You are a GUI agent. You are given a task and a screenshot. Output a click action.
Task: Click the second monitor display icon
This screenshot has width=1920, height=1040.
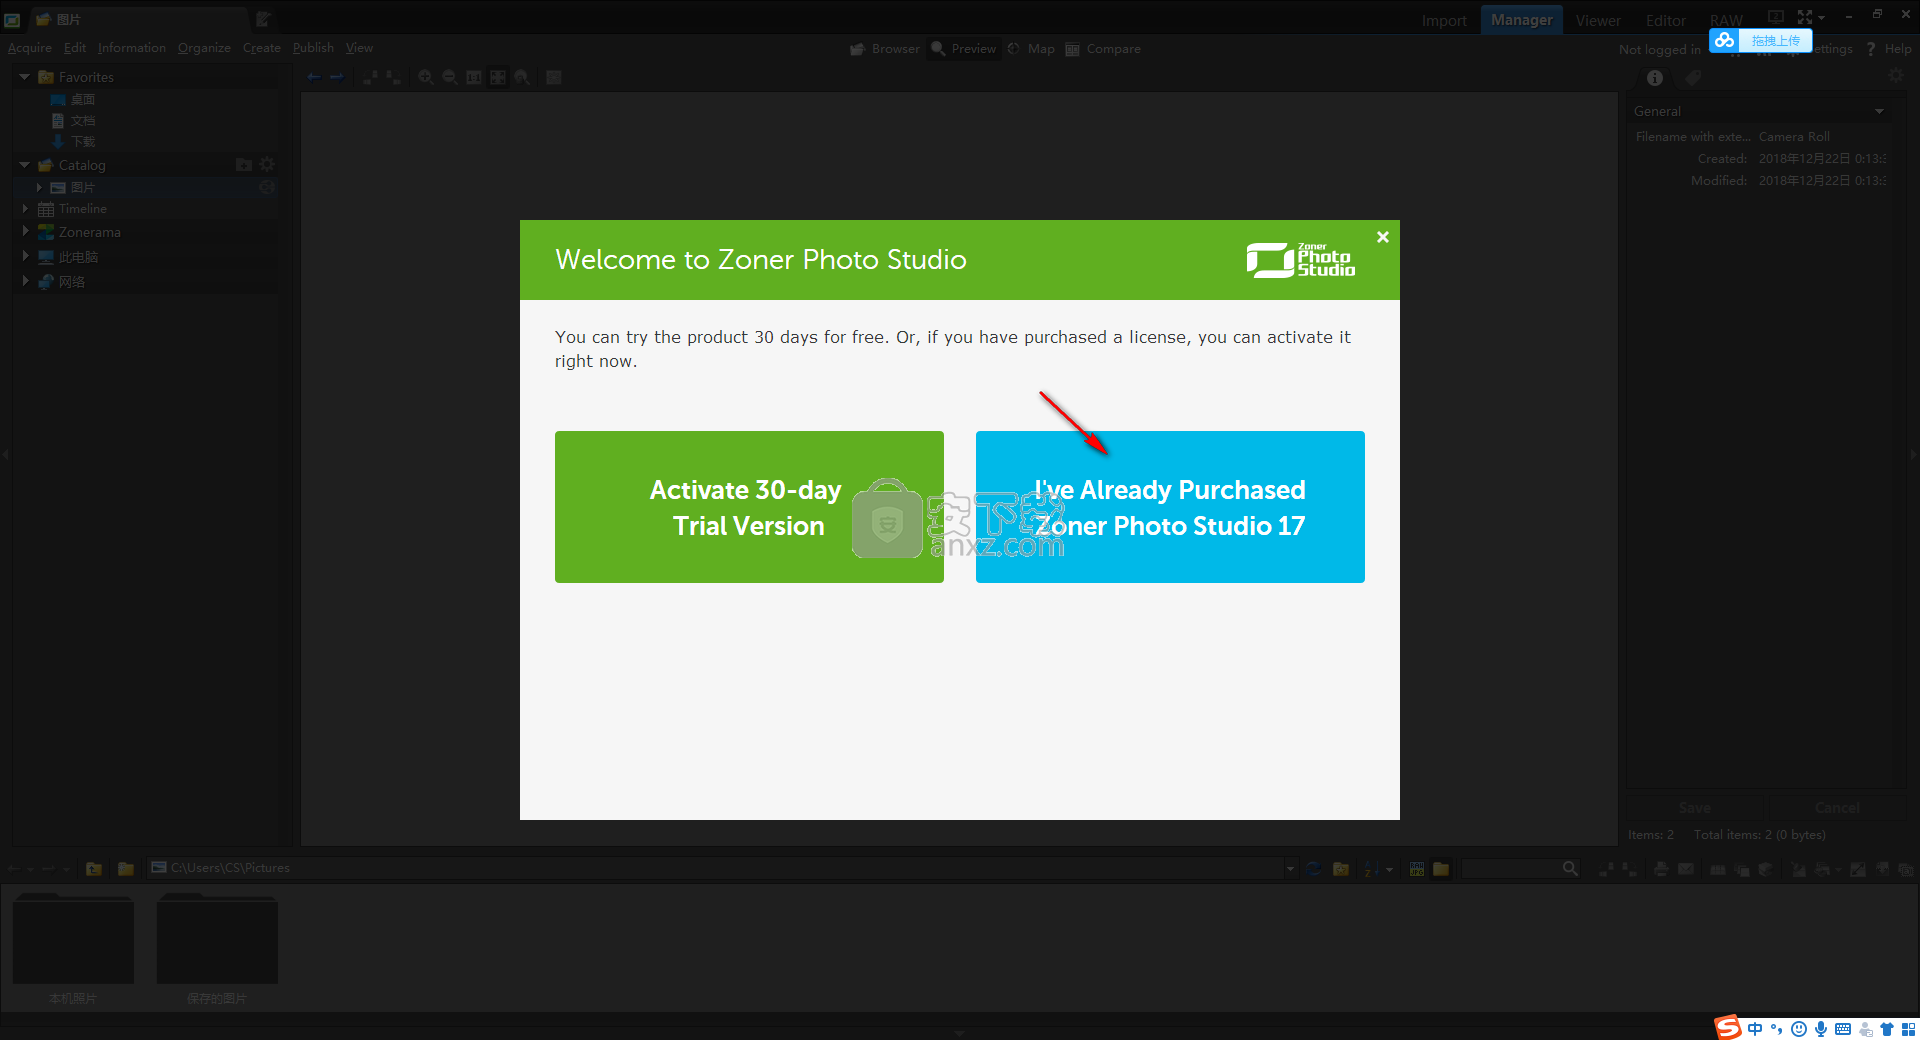tap(1776, 17)
